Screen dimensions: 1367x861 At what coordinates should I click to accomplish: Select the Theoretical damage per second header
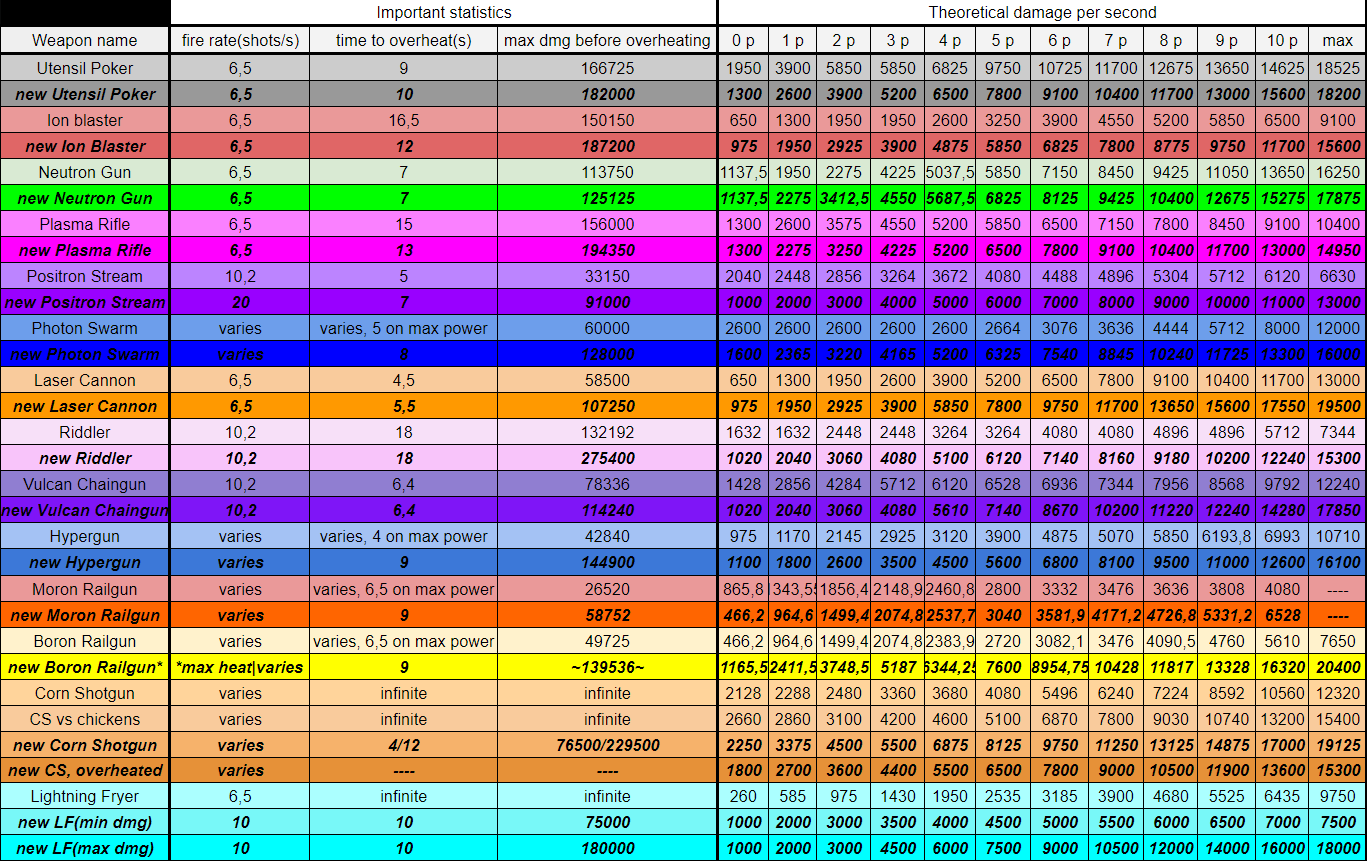[x=1042, y=13]
